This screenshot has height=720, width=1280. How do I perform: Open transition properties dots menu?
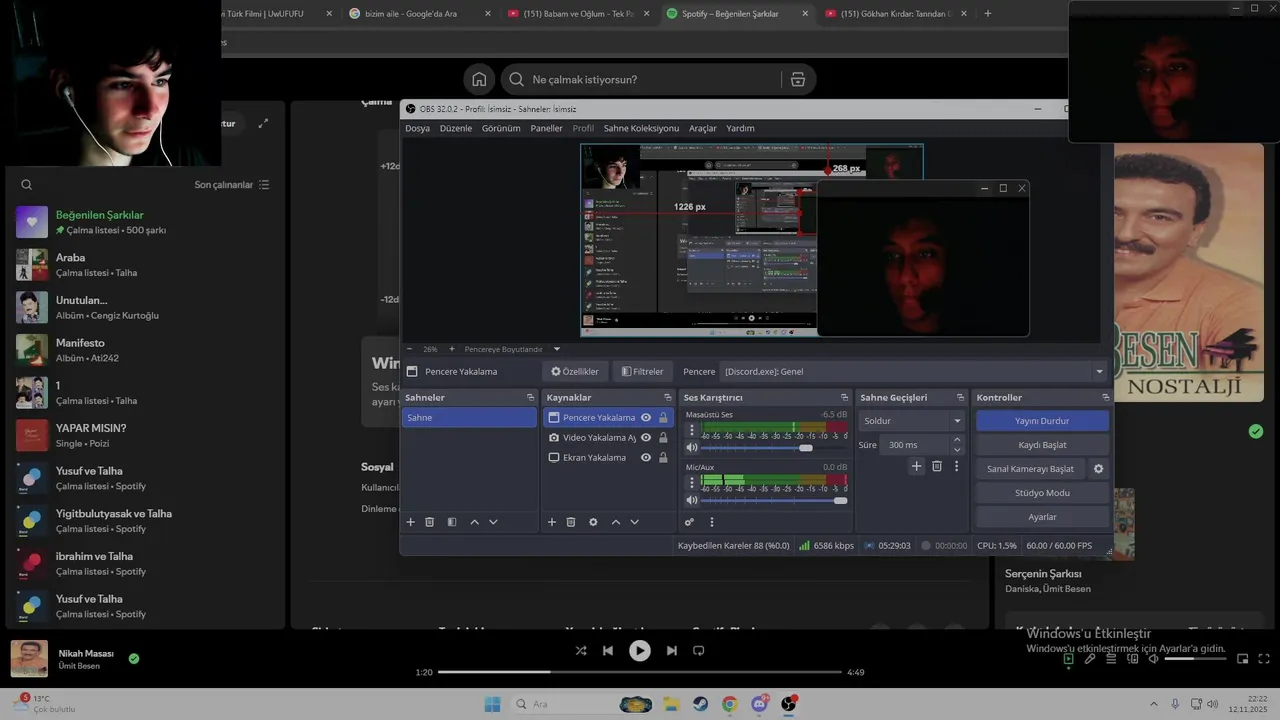[x=956, y=466]
